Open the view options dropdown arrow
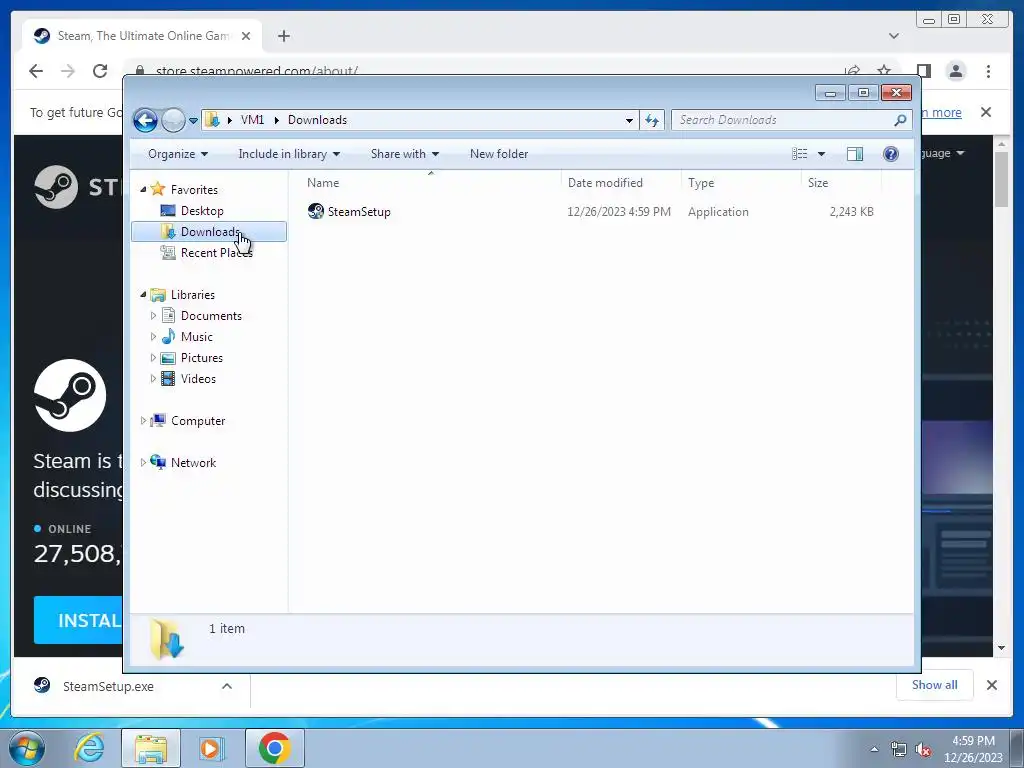Viewport: 1024px width, 768px height. click(x=822, y=154)
